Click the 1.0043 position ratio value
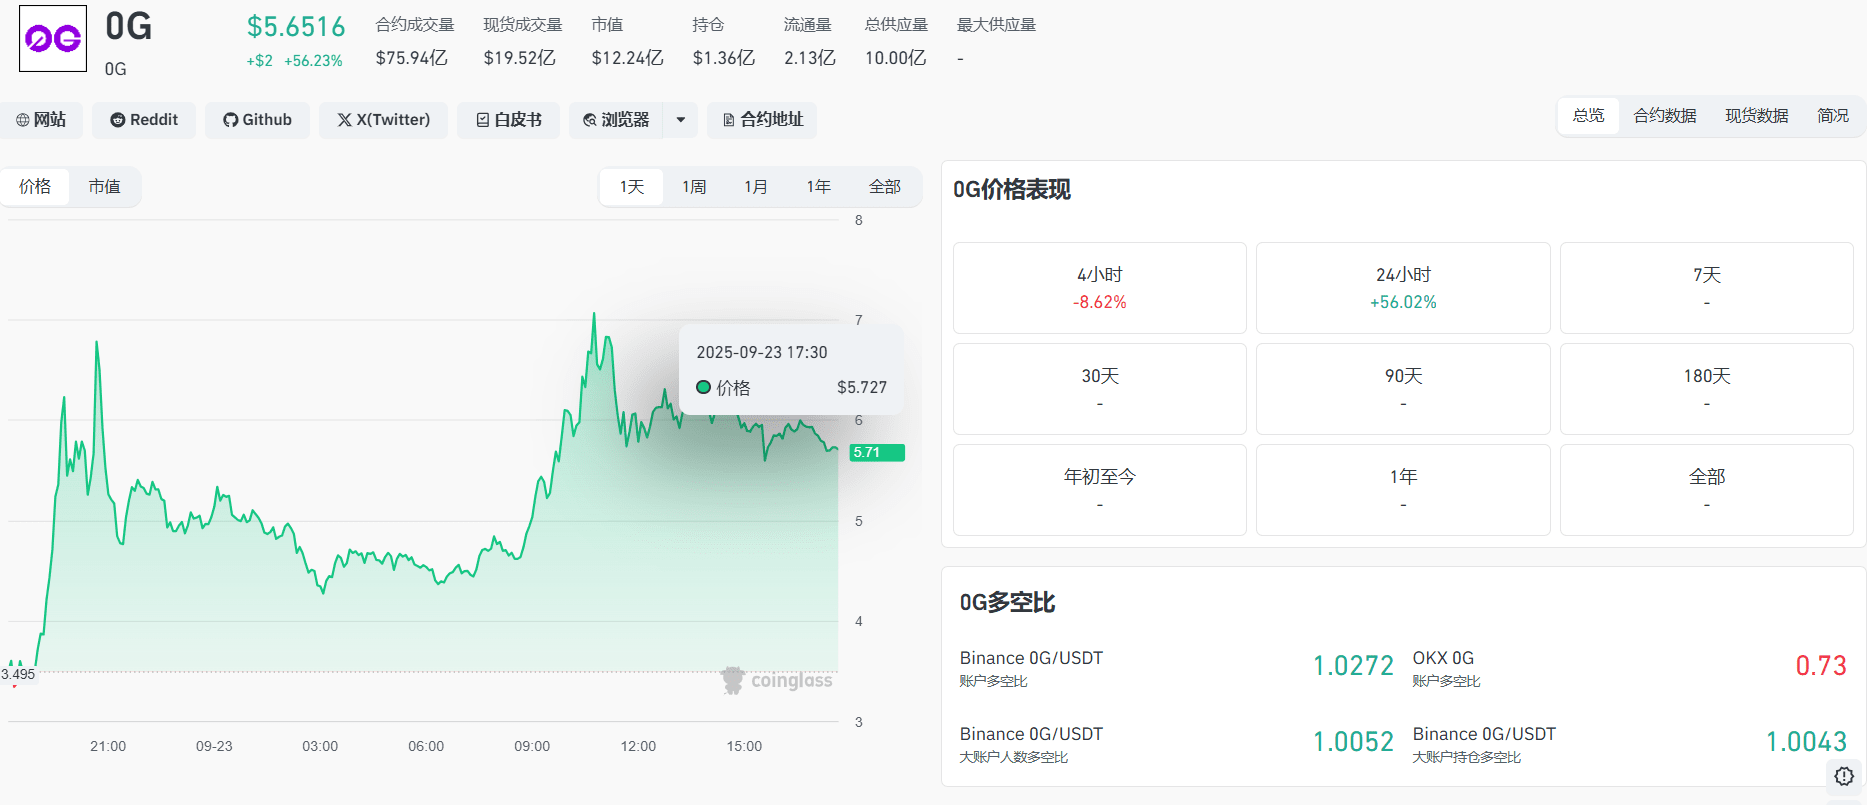This screenshot has height=805, width=1867. (1806, 742)
